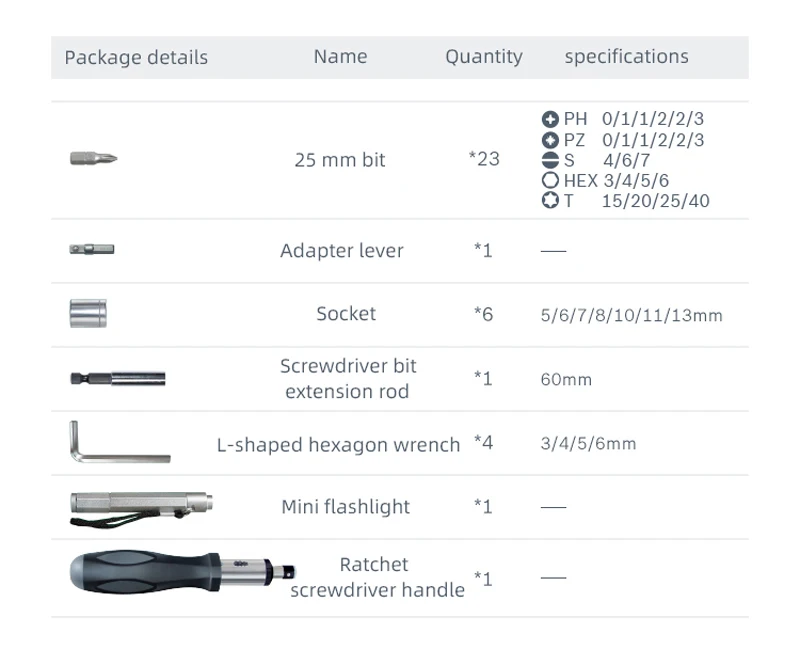This screenshot has width=800, height=649.
Task: Click the Quantity column header
Action: [484, 57]
